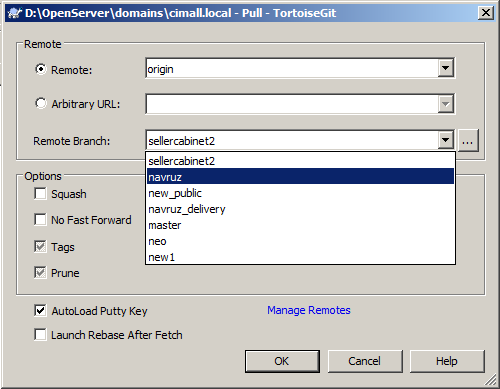Click the Cancel button
500x389 pixels.
[x=365, y=361]
